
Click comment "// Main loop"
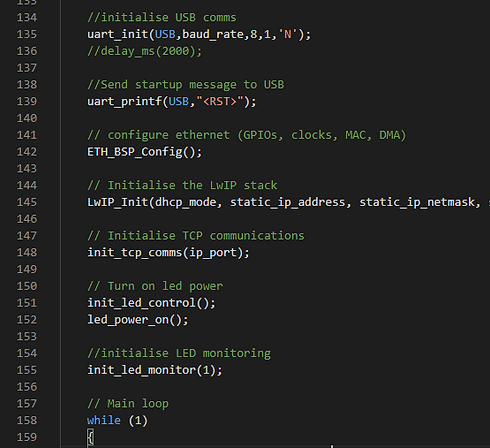128,404
